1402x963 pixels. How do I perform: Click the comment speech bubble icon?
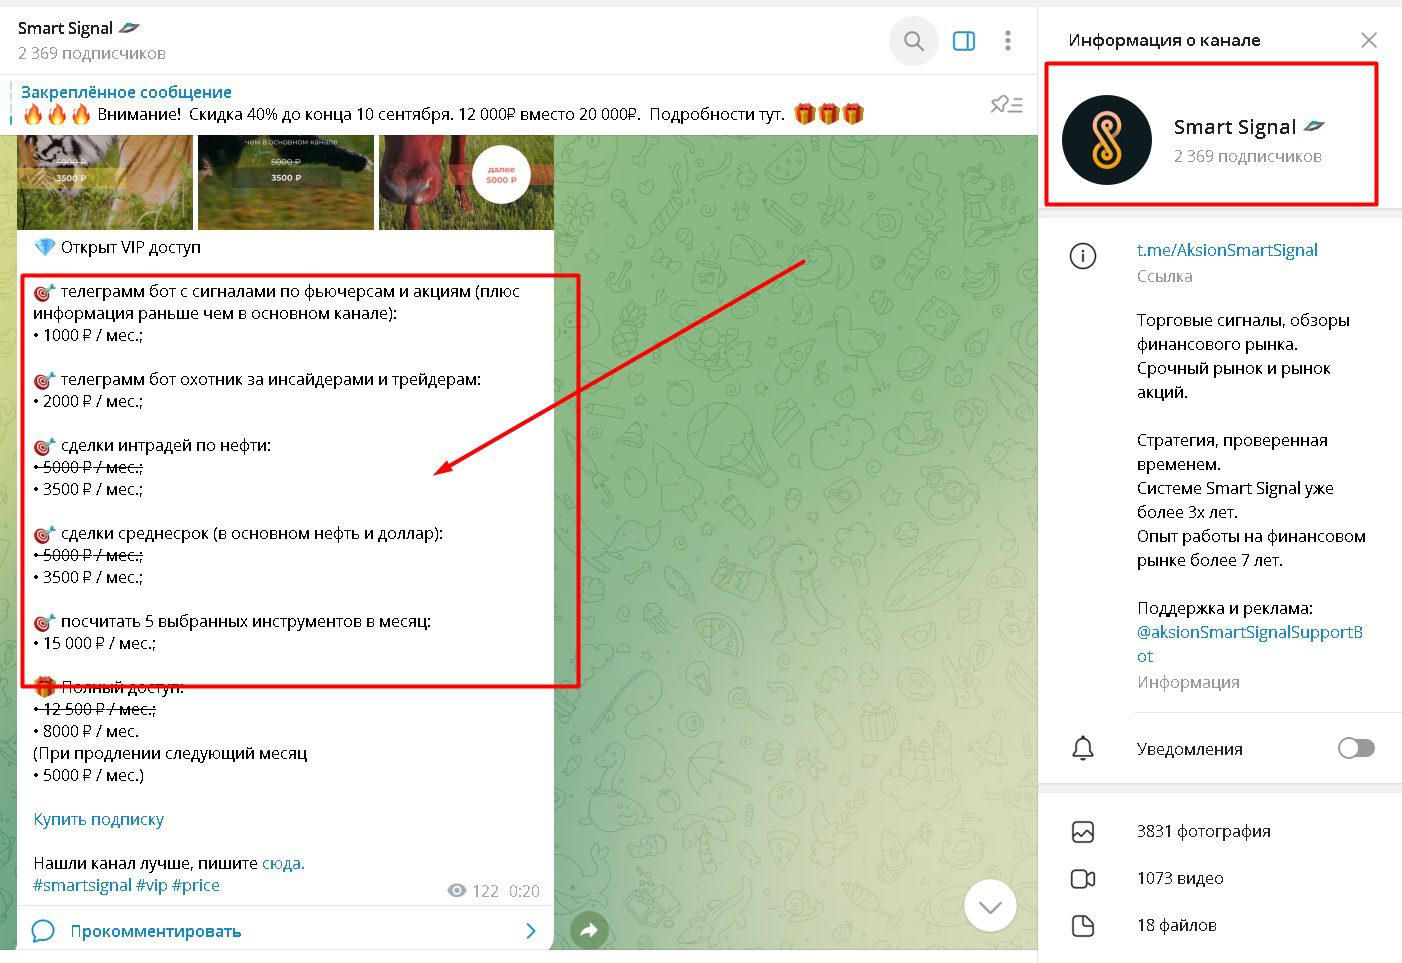(x=43, y=931)
